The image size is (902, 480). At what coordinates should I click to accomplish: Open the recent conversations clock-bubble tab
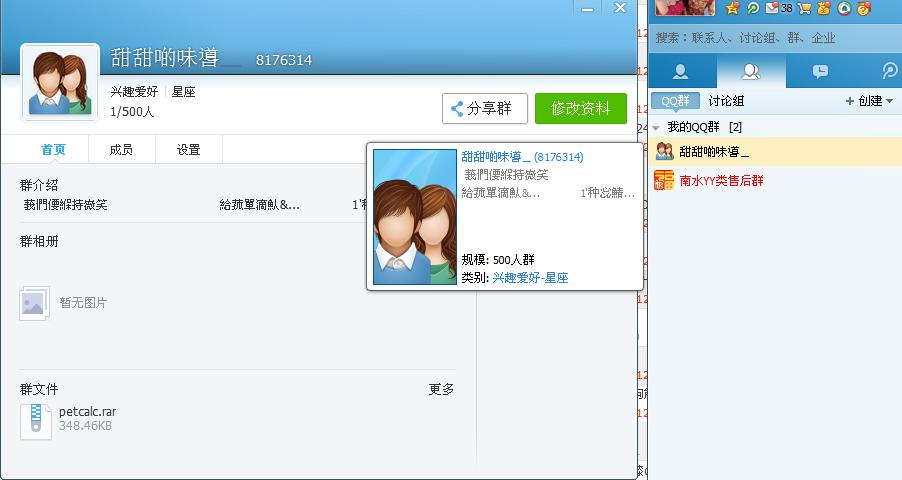[820, 71]
